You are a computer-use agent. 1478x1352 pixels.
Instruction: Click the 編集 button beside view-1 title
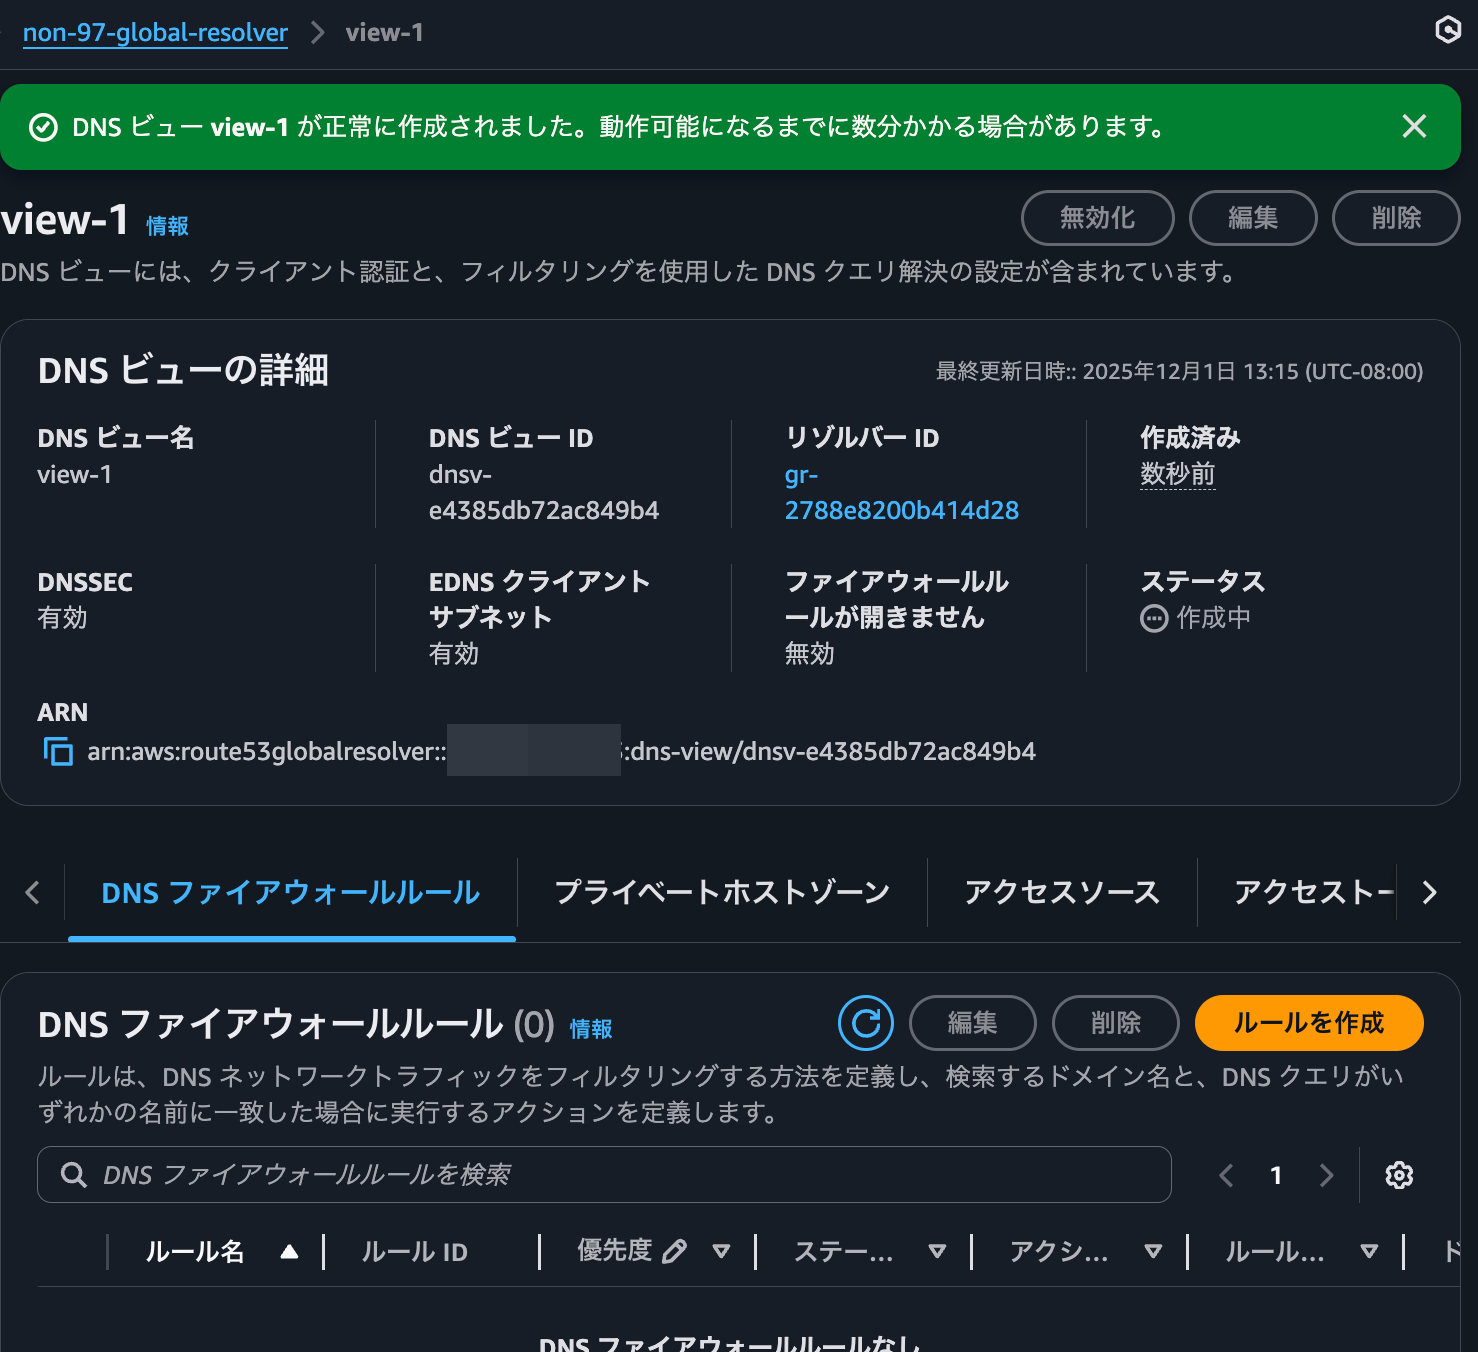point(1253,218)
